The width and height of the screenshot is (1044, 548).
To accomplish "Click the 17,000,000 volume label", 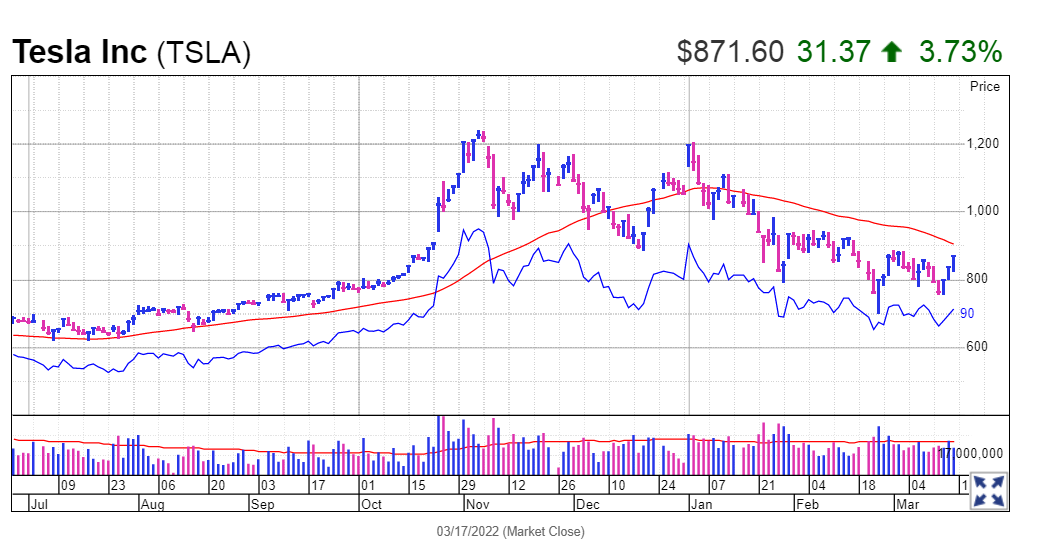I will point(971,453).
